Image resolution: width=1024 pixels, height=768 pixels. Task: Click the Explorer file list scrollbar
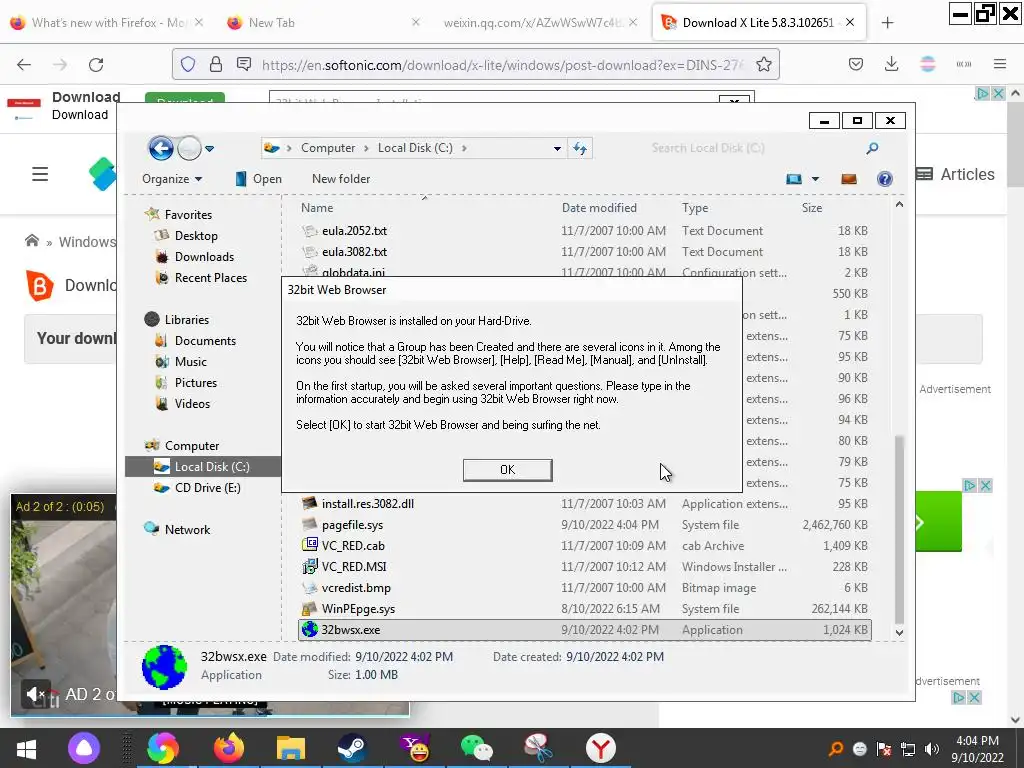pos(899,529)
